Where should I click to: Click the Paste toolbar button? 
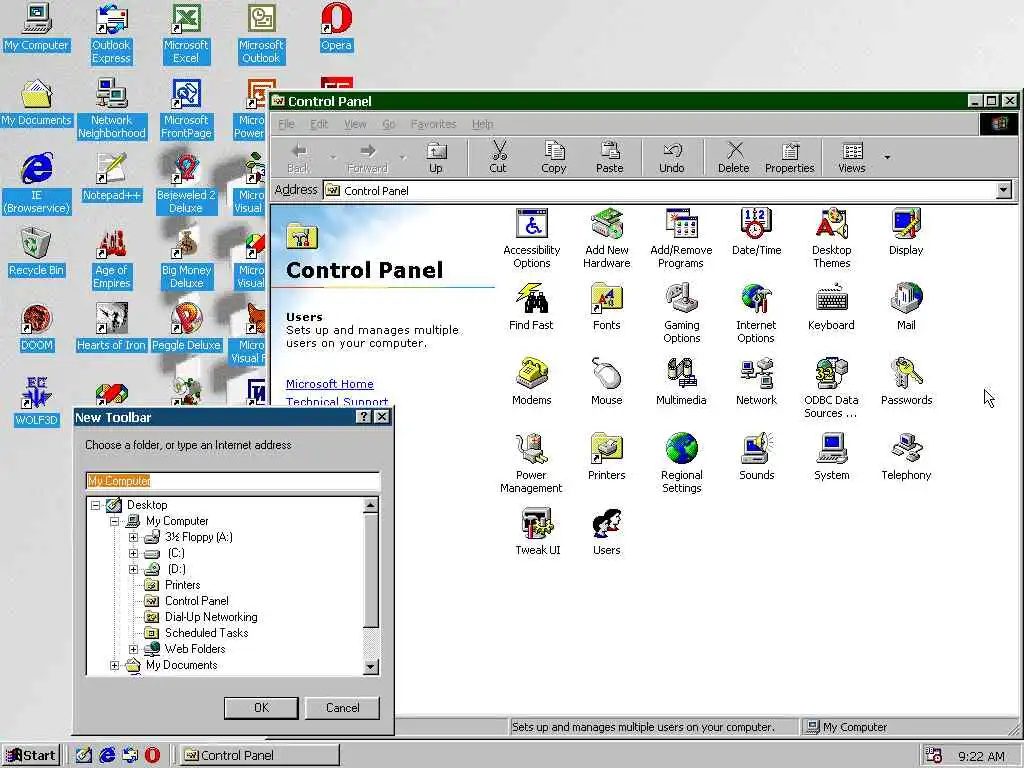pyautogui.click(x=609, y=157)
